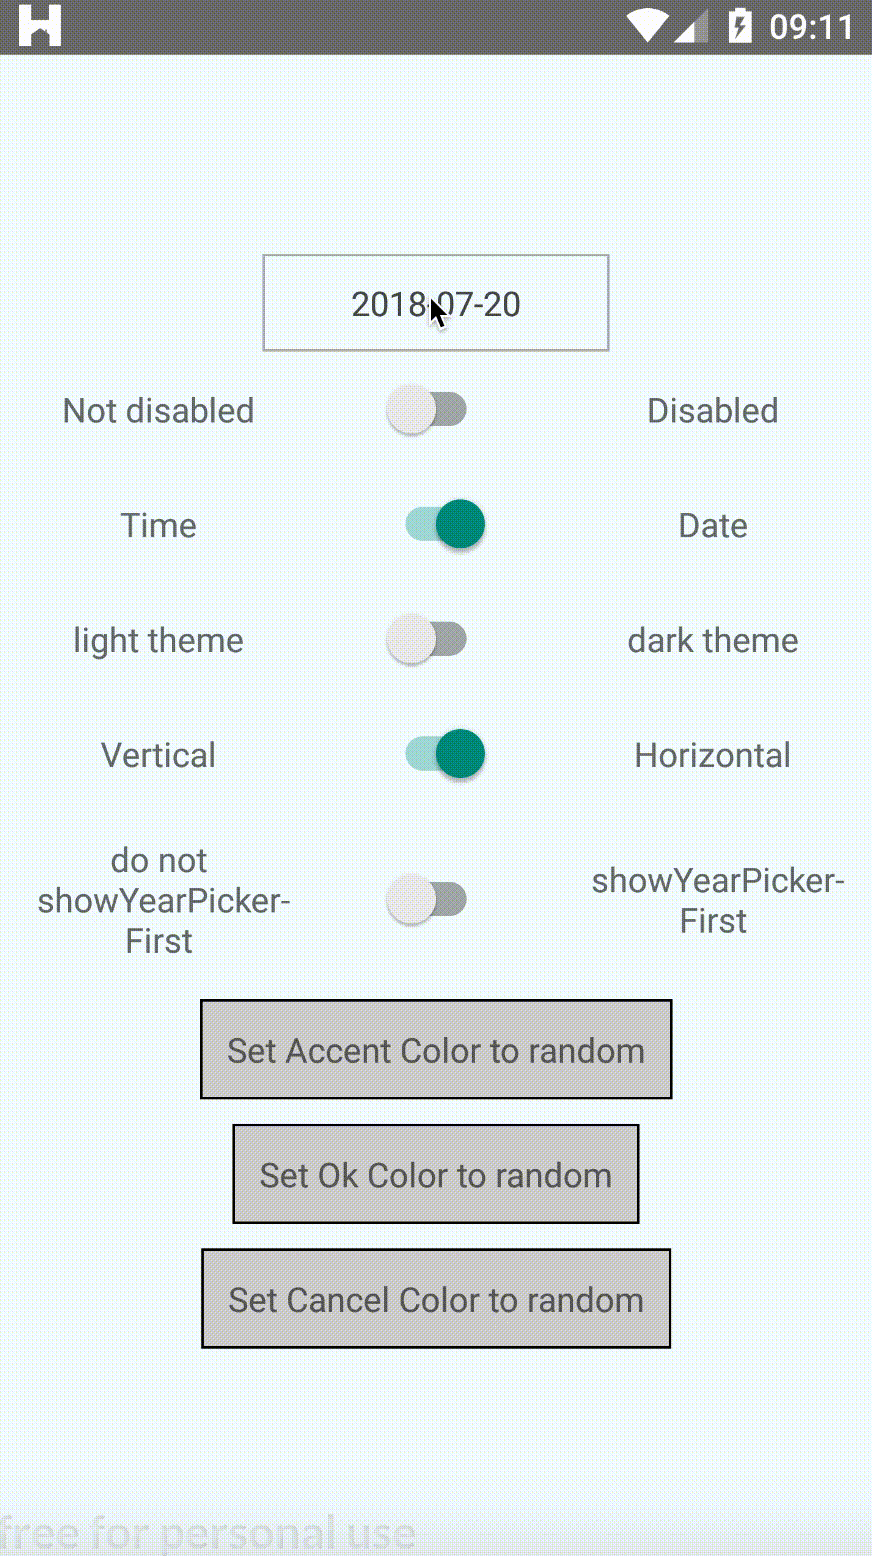Toggle the Not disabled/Disabled switch
Image resolution: width=872 pixels, height=1556 pixels.
(x=427, y=410)
